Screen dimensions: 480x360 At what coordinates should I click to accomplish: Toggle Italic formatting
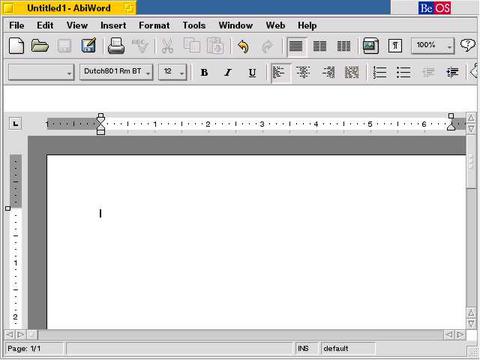pos(228,72)
